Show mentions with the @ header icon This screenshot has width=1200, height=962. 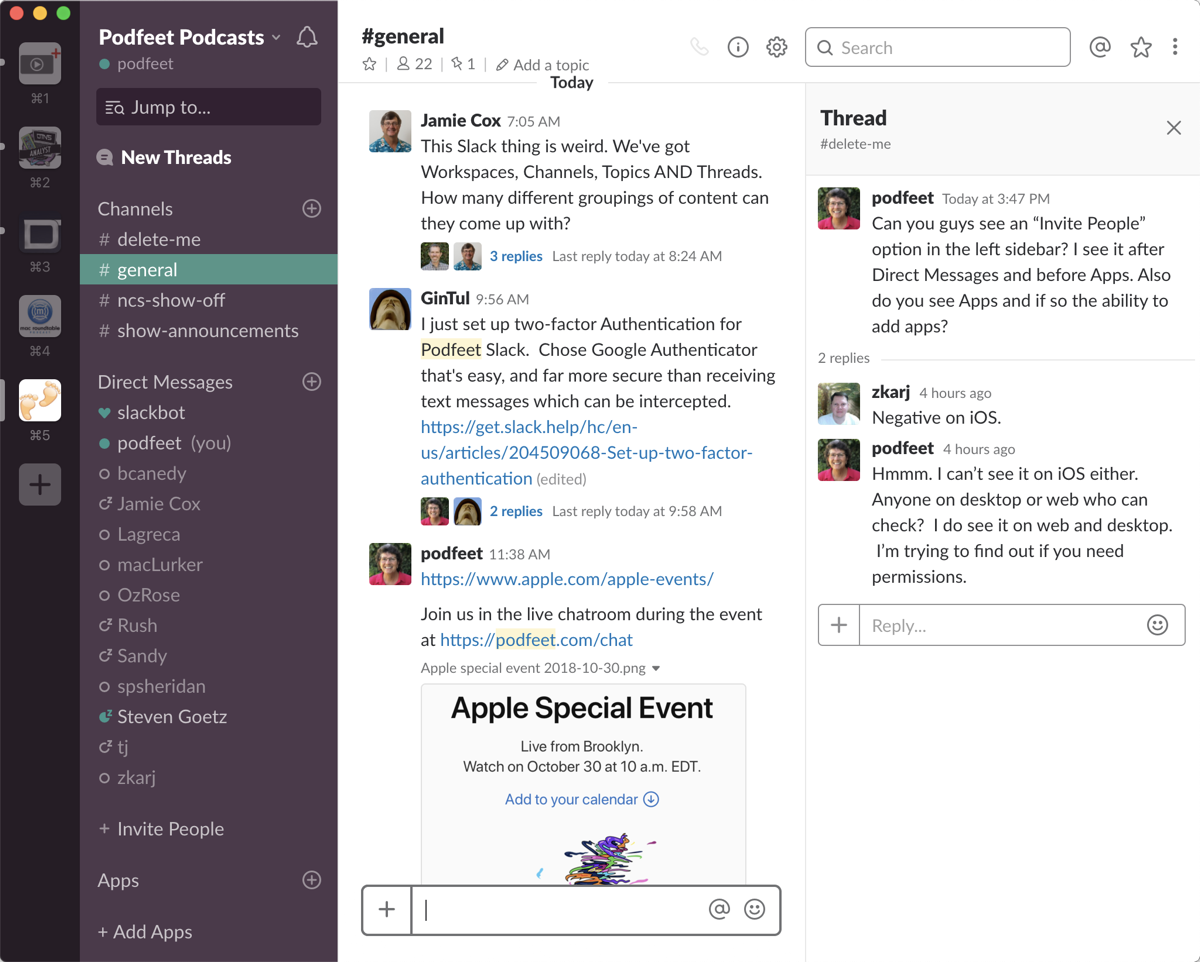pyautogui.click(x=1100, y=47)
